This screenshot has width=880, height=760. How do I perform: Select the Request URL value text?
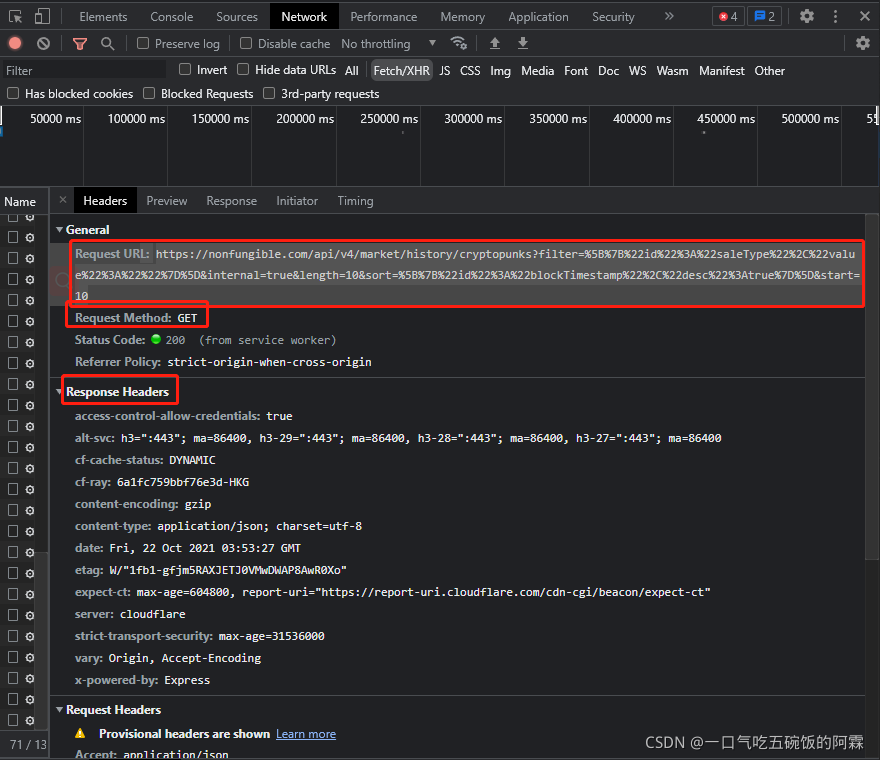point(467,274)
